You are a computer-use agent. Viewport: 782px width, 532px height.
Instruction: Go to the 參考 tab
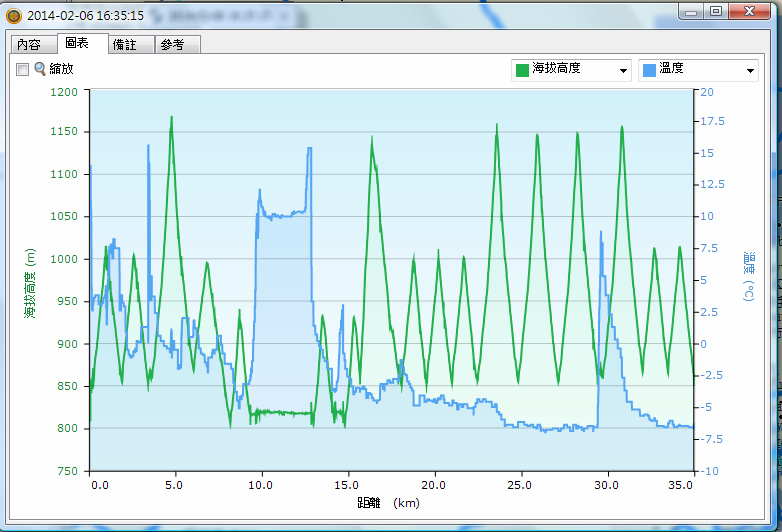(x=174, y=44)
